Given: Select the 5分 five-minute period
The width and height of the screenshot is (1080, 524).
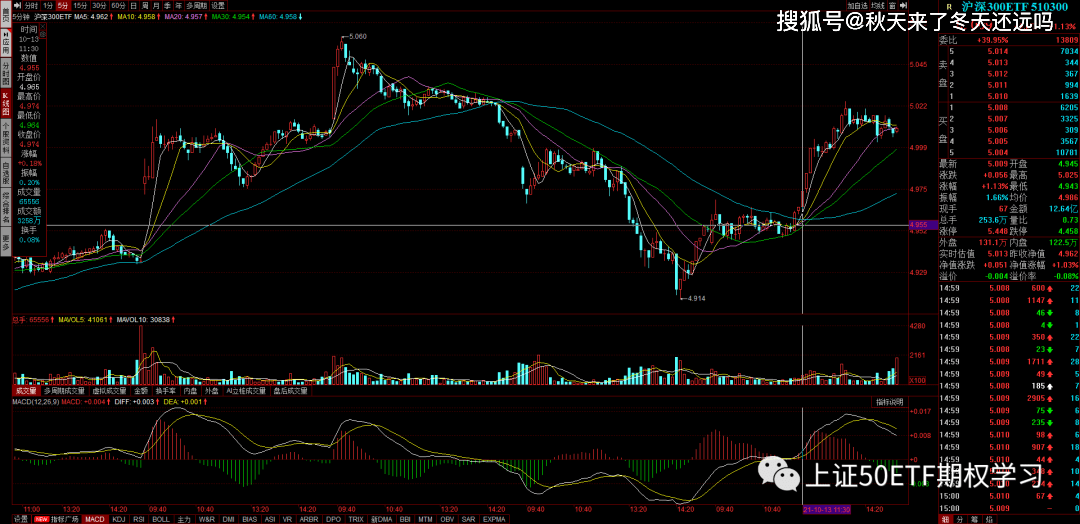Looking at the screenshot, I should pyautogui.click(x=63, y=6).
